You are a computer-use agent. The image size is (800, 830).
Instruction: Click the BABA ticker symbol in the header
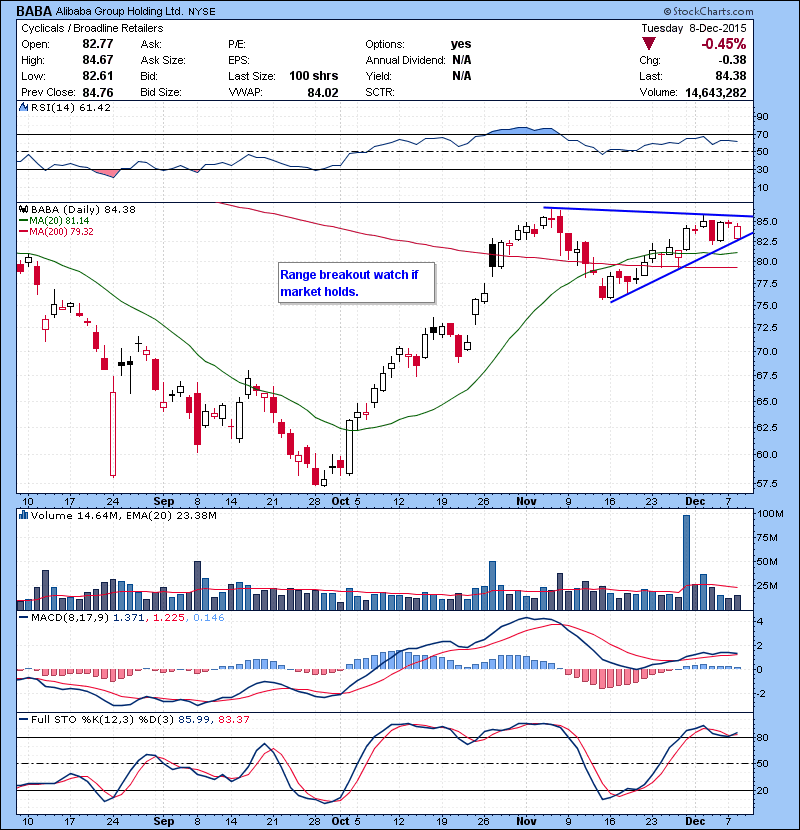point(34,11)
